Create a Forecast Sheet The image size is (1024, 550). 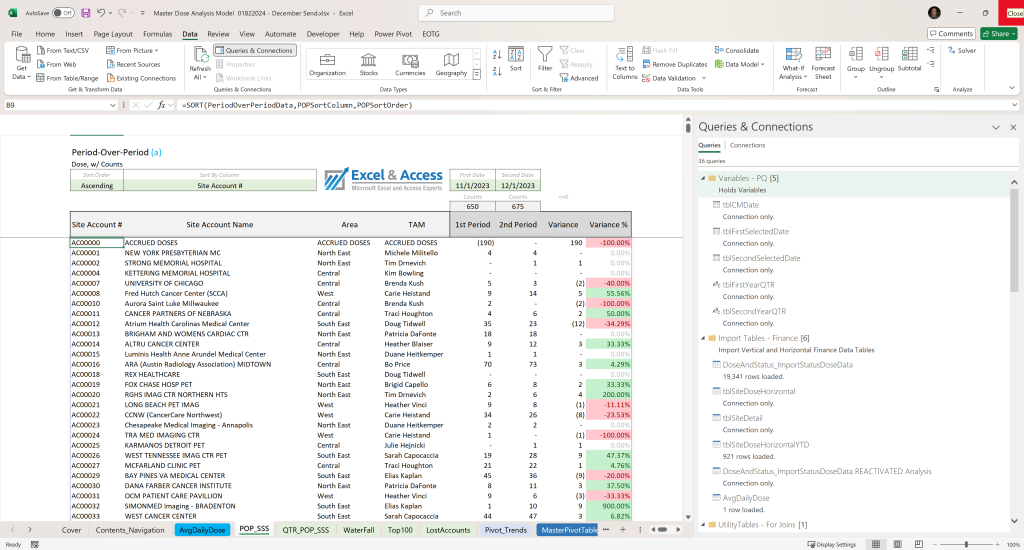[823, 63]
